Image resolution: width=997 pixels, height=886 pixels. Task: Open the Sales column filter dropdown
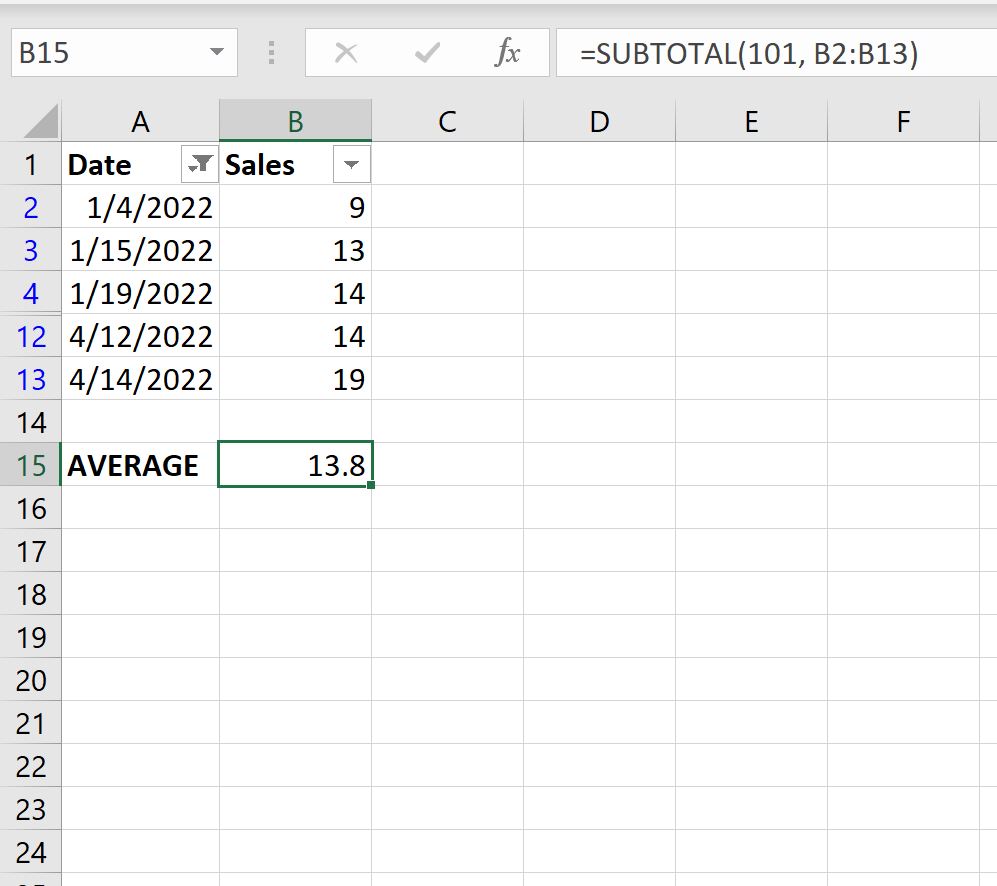pos(351,163)
